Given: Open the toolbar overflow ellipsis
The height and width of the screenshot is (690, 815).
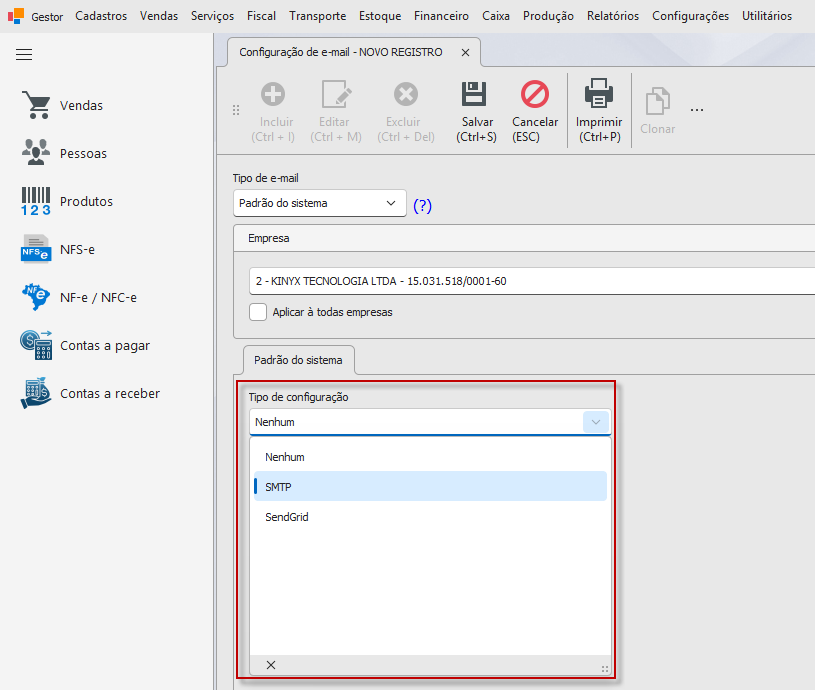Looking at the screenshot, I should [697, 110].
